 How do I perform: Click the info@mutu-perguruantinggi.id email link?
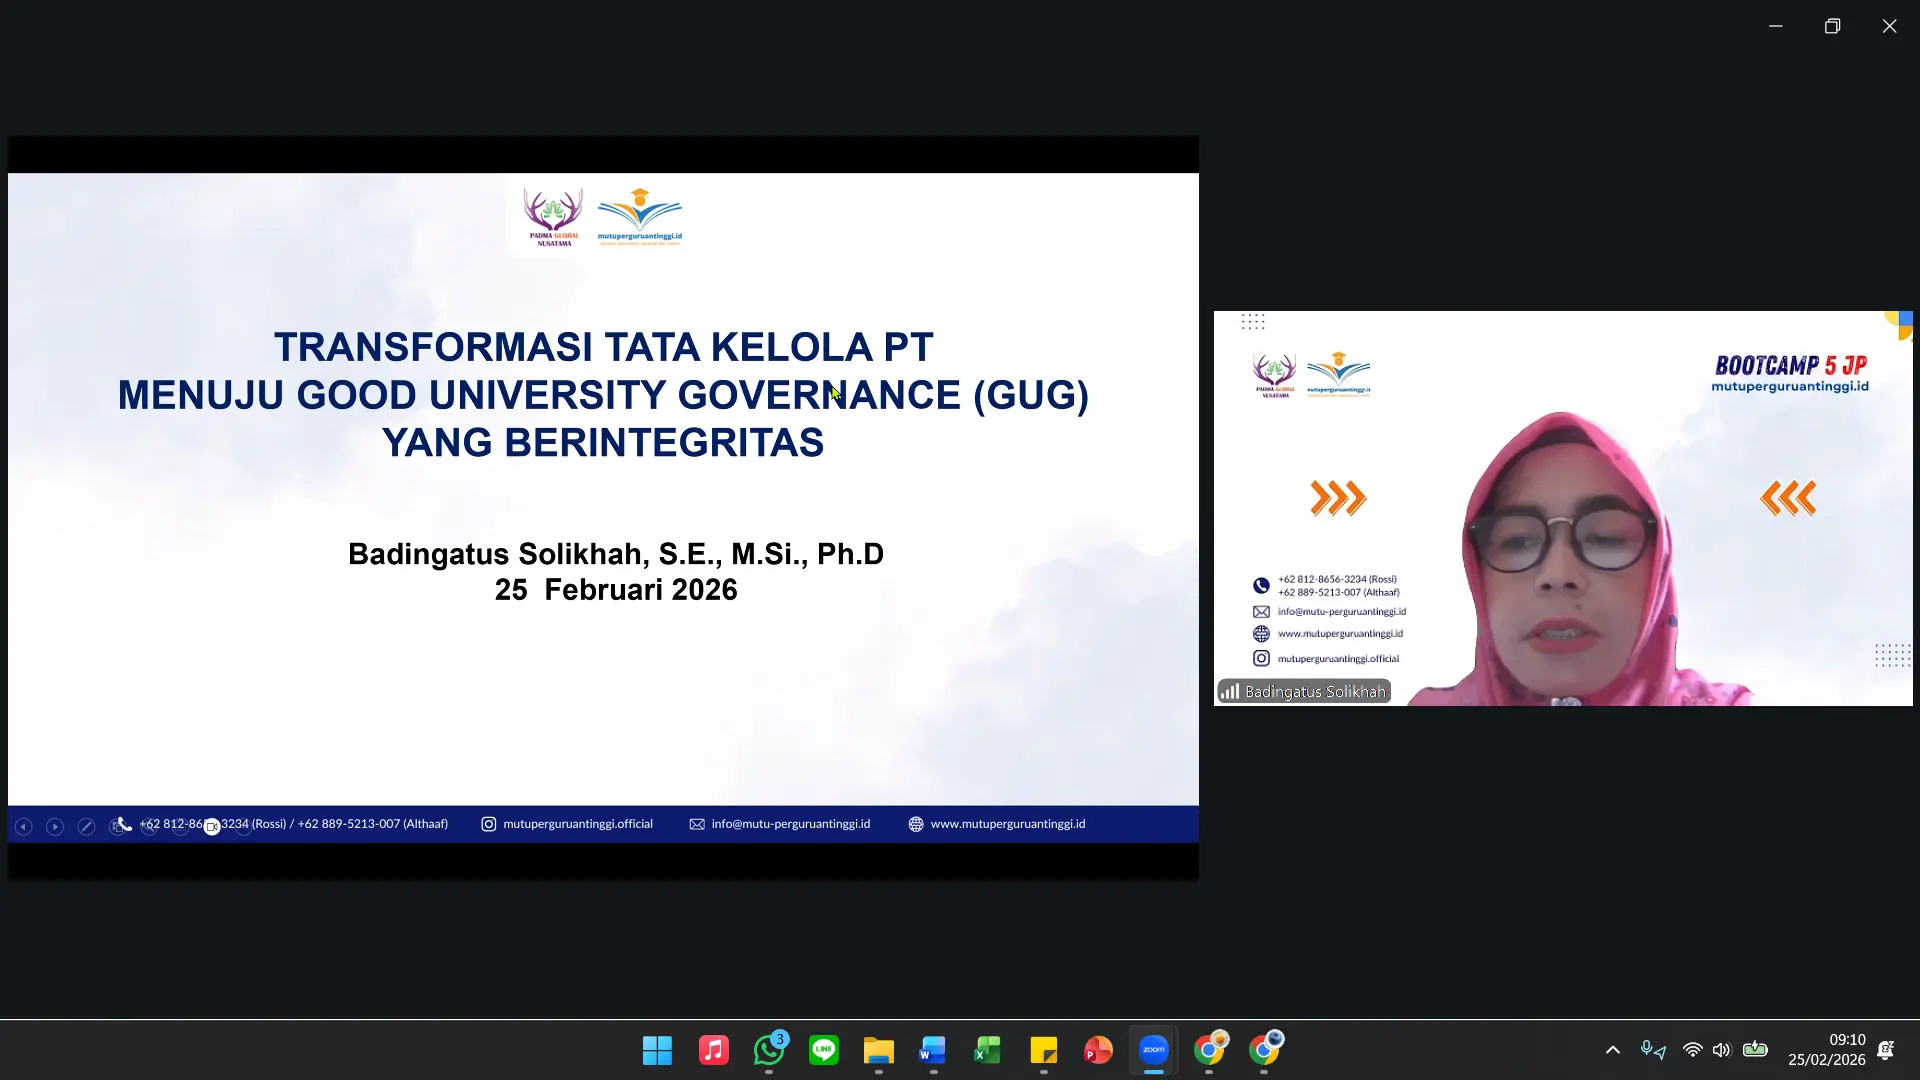tap(790, 824)
